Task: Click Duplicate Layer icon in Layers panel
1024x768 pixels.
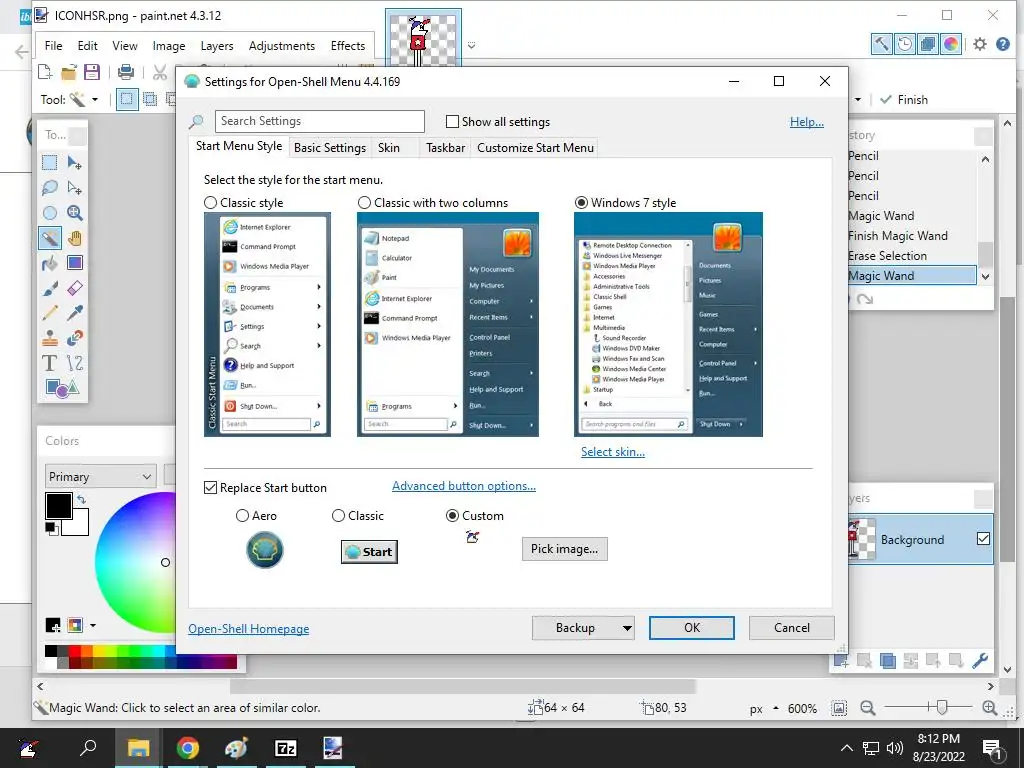Action: [888, 661]
